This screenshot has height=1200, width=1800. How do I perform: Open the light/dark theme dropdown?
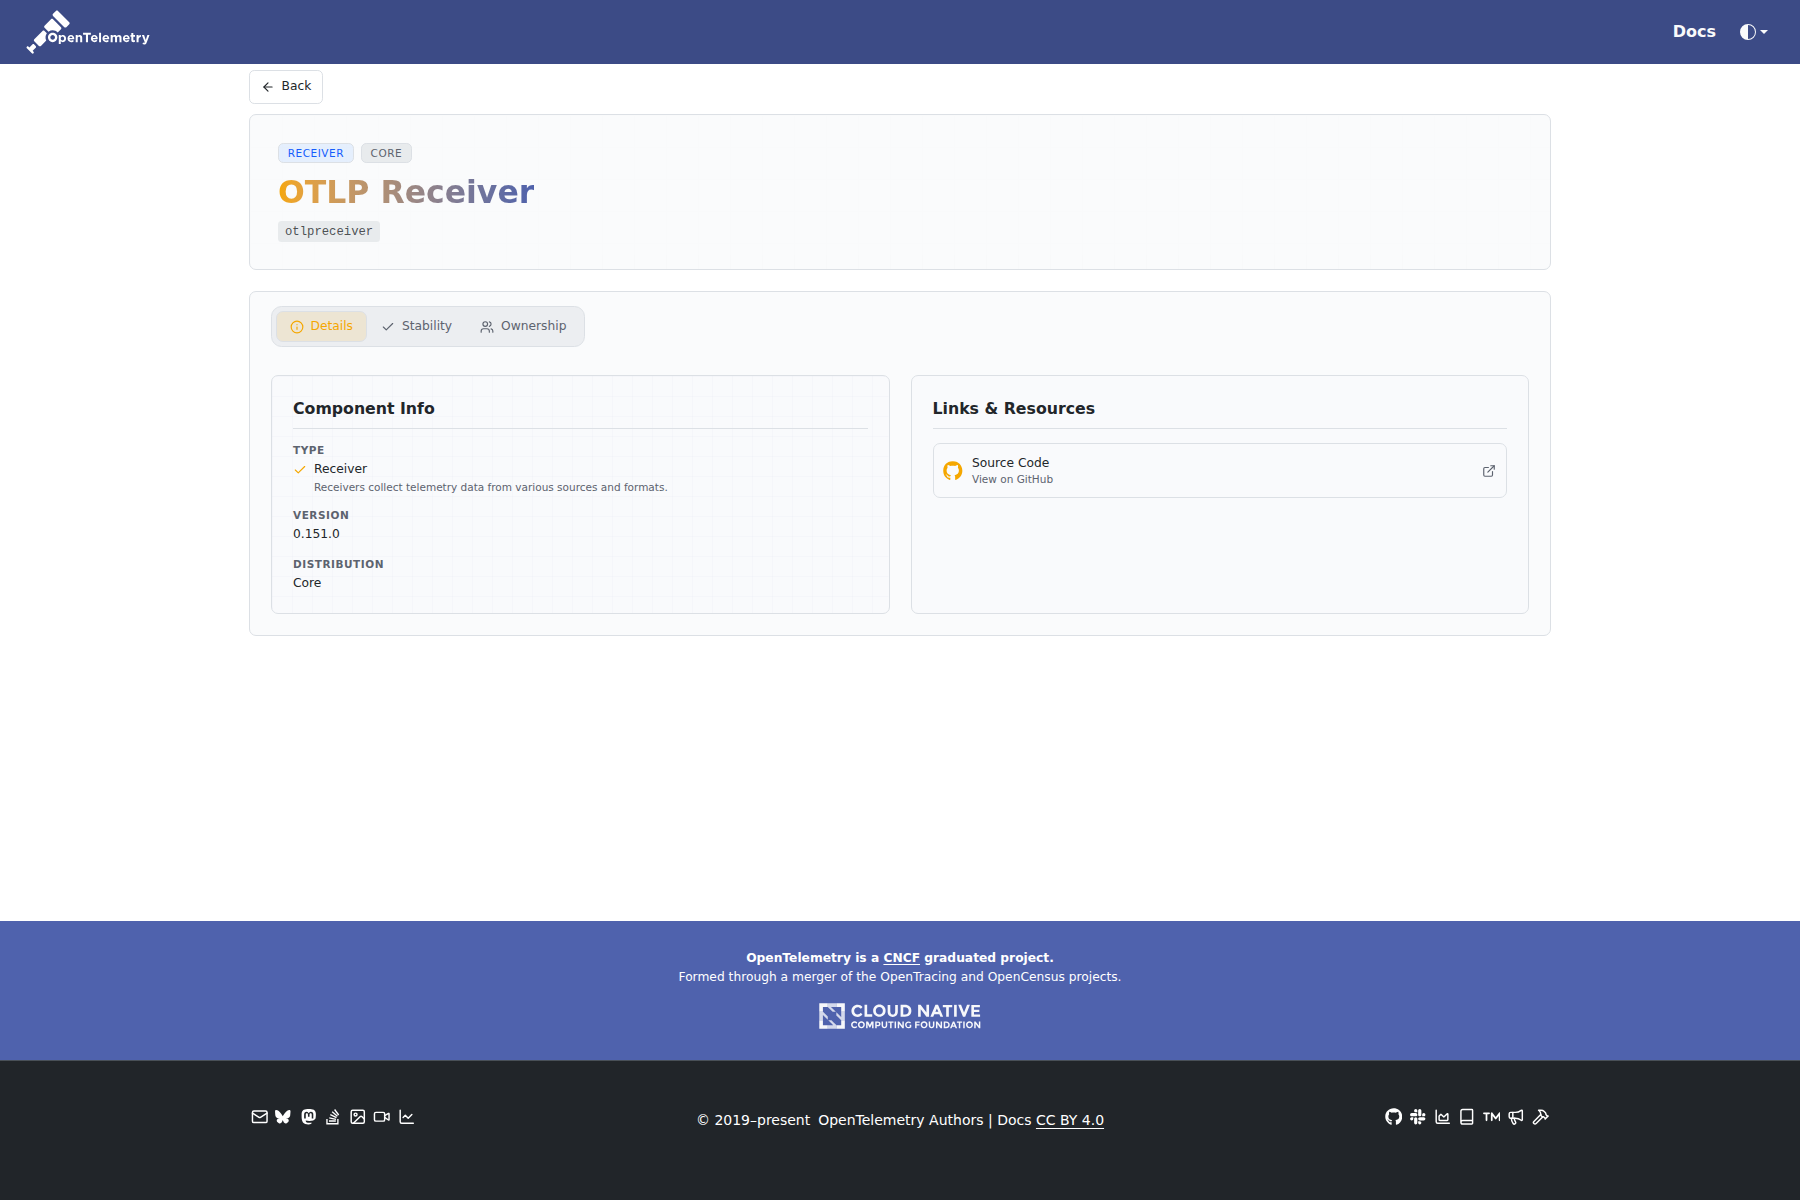1754,32
